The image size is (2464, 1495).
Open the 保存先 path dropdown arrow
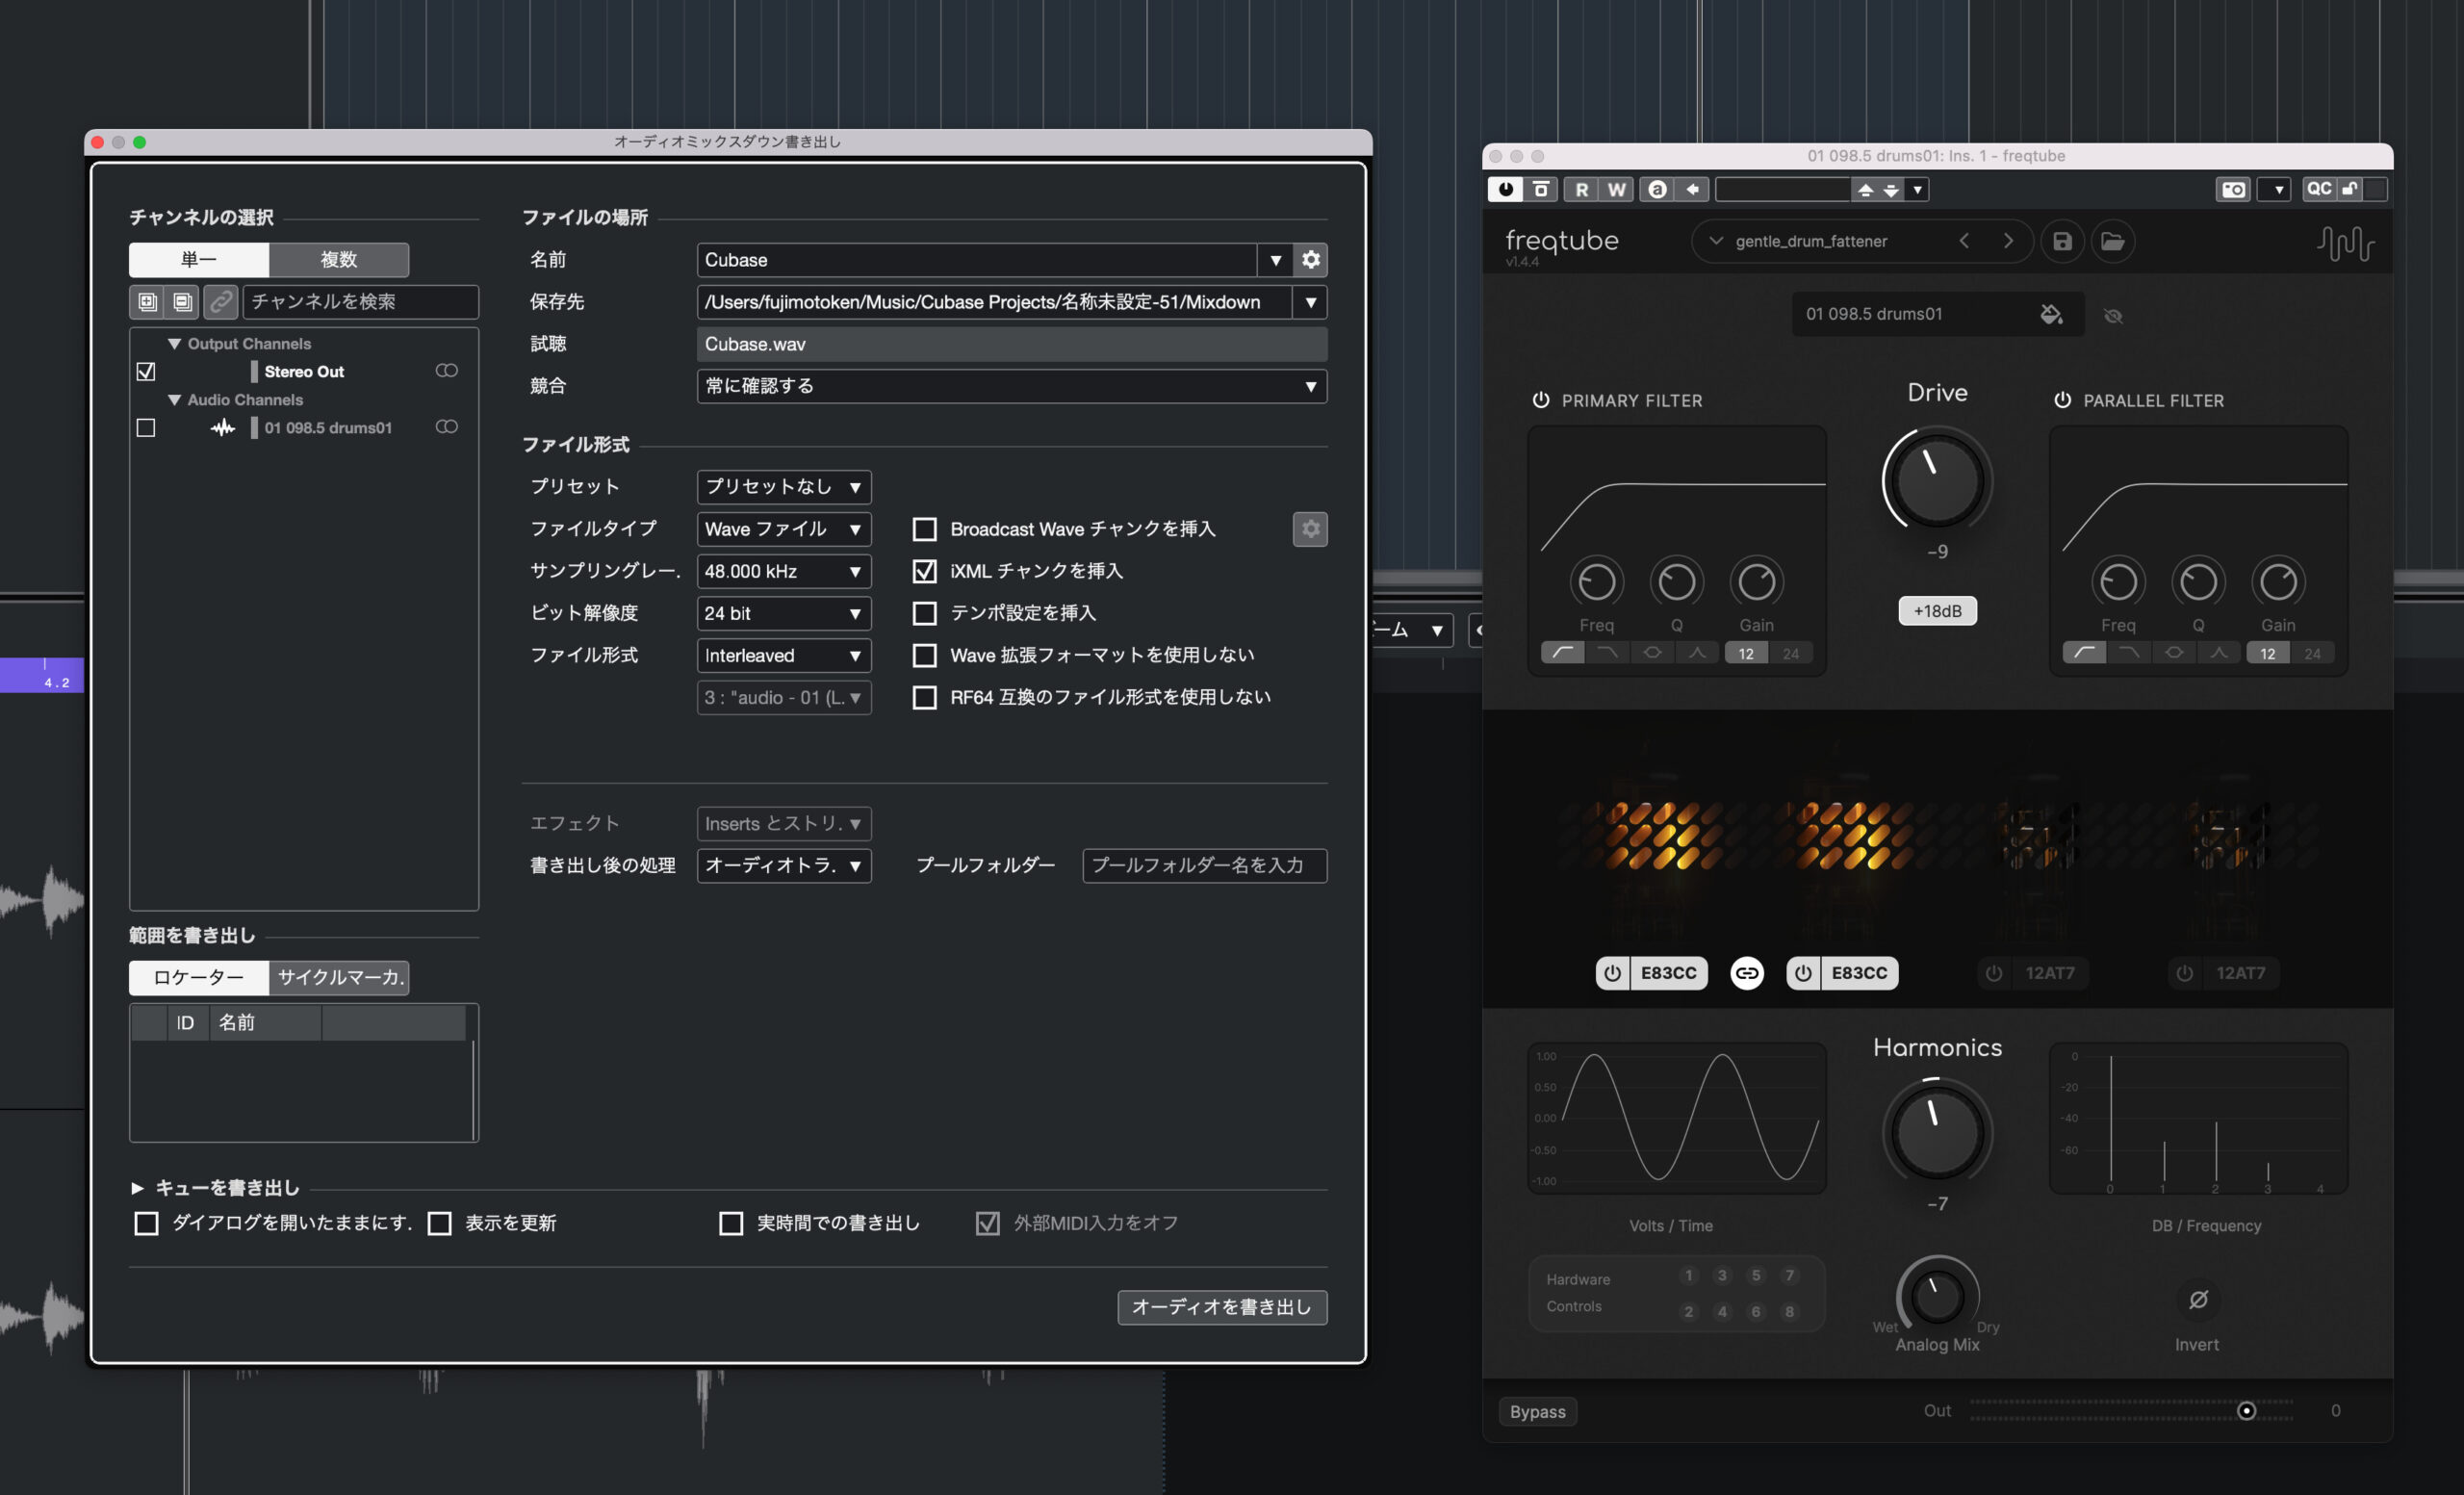1310,302
